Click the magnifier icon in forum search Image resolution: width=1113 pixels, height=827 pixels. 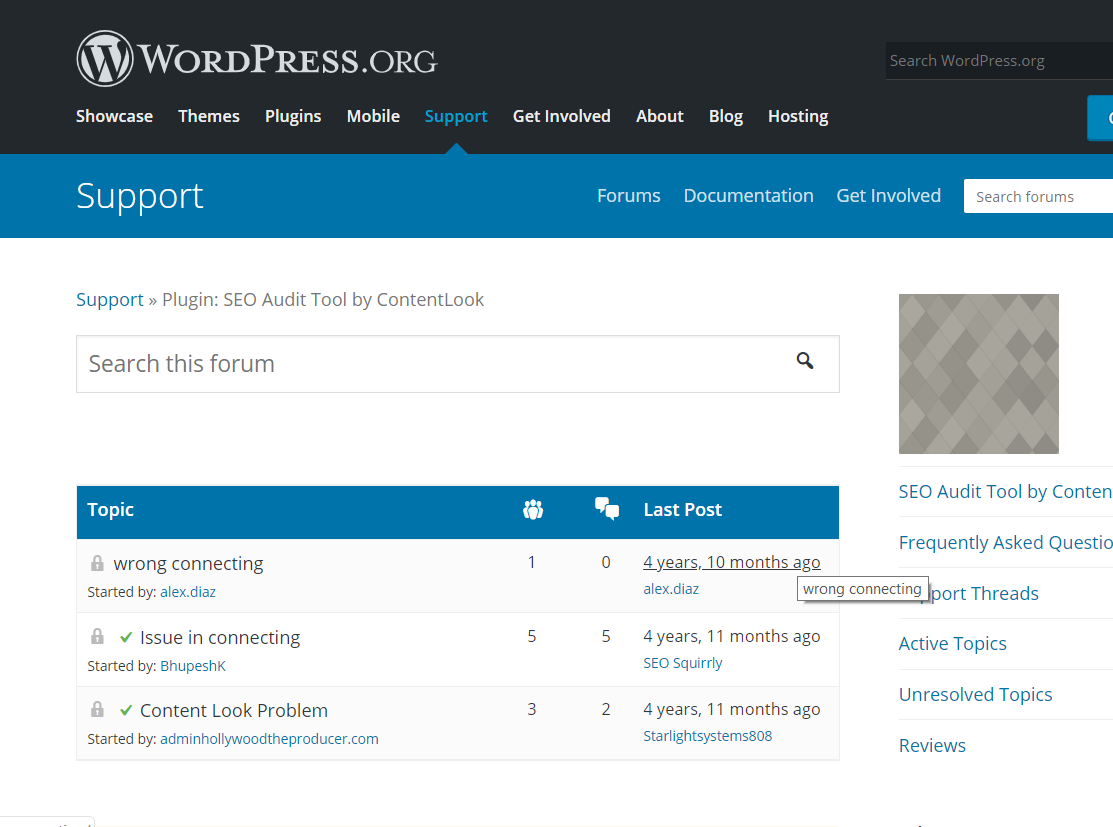[x=804, y=361]
